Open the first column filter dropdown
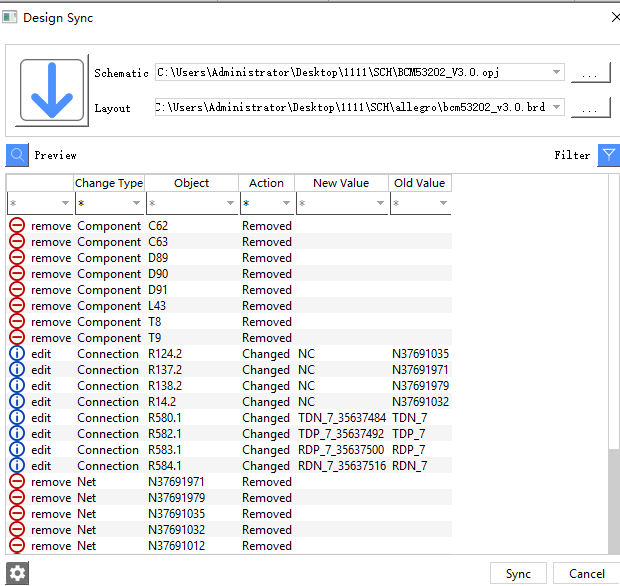Screen dimensions: 620x586 tap(65, 203)
